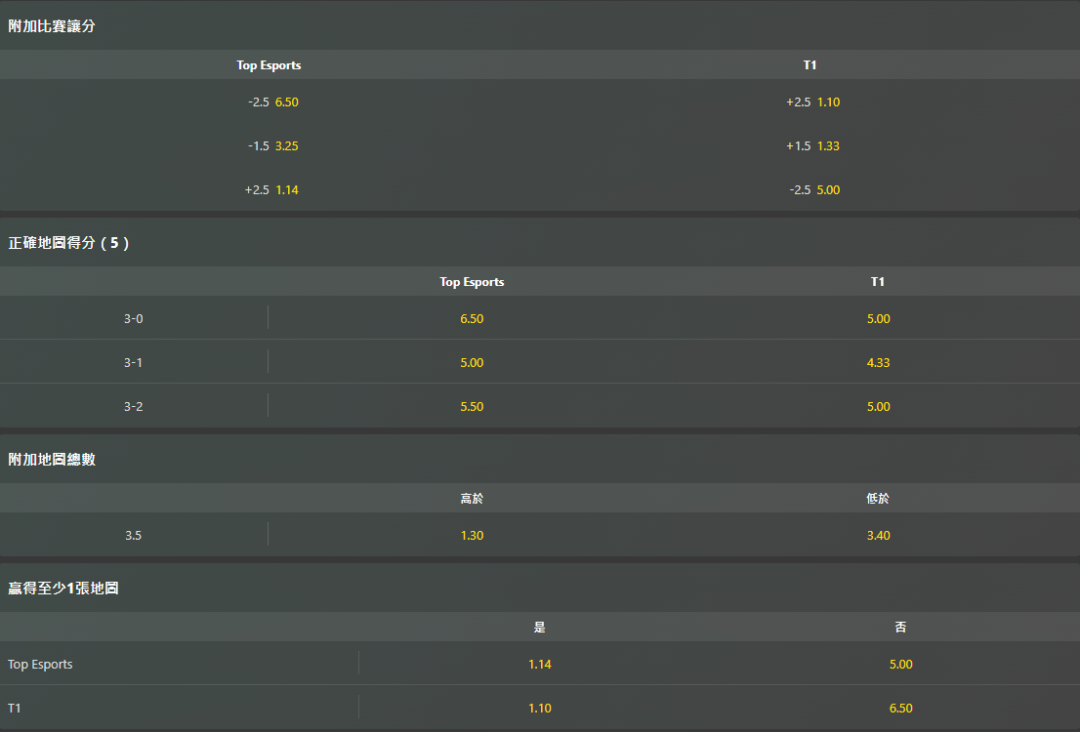Bet 高於 3.5 maps at 1.30

[472, 536]
